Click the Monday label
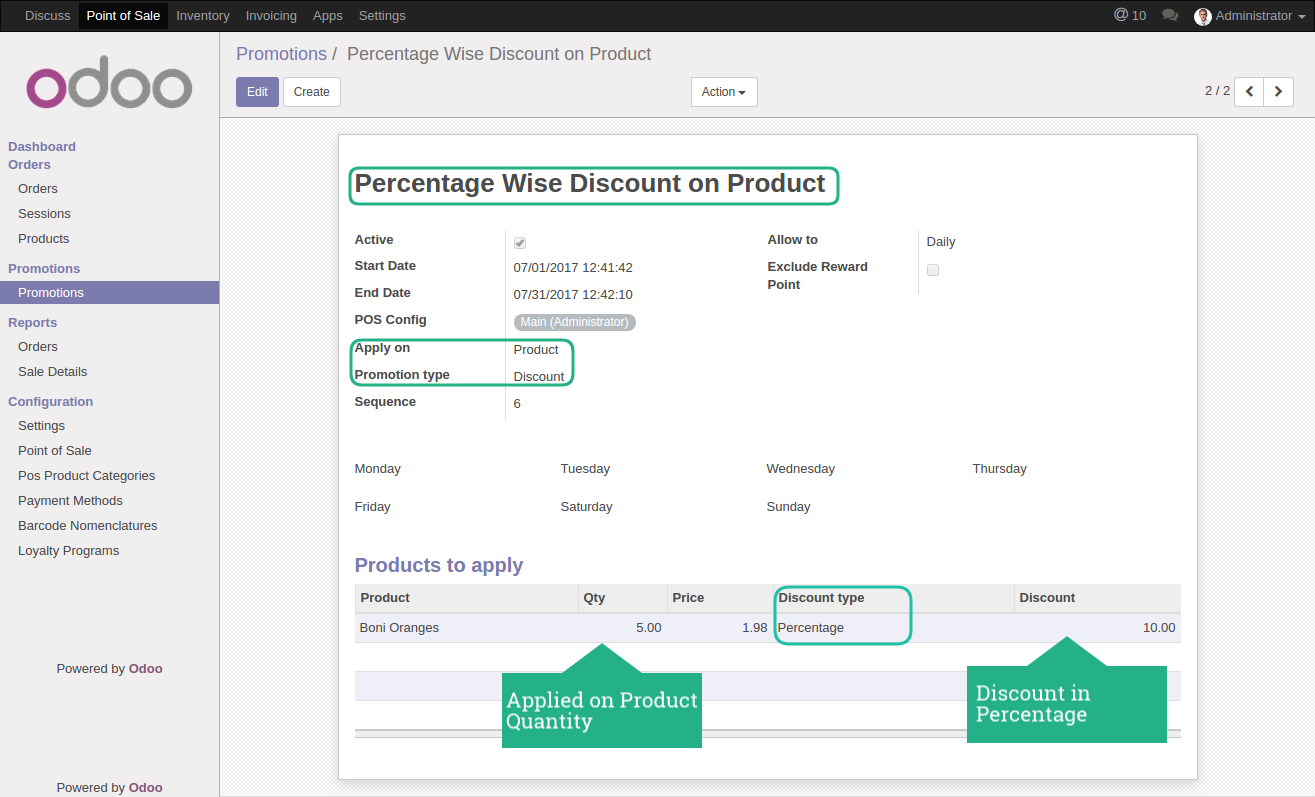1315x797 pixels. 377,469
